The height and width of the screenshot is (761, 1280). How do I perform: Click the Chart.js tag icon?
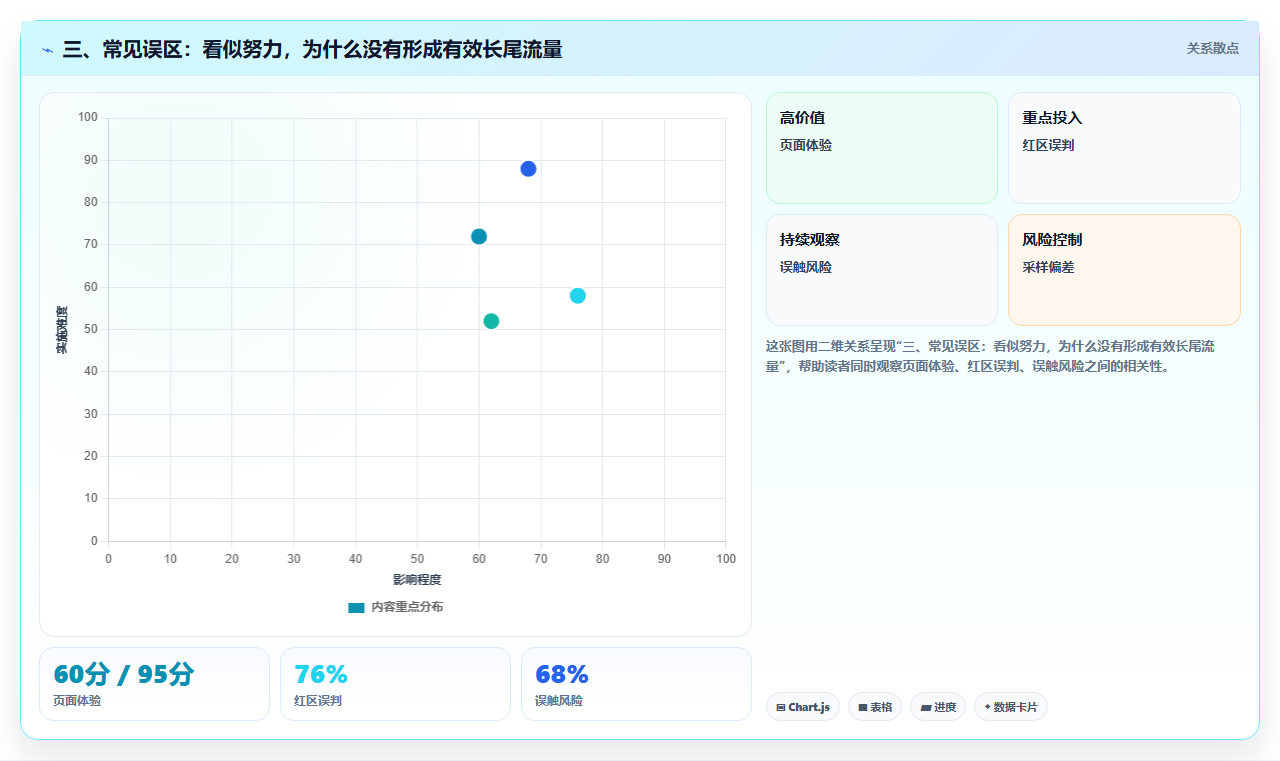coord(781,708)
